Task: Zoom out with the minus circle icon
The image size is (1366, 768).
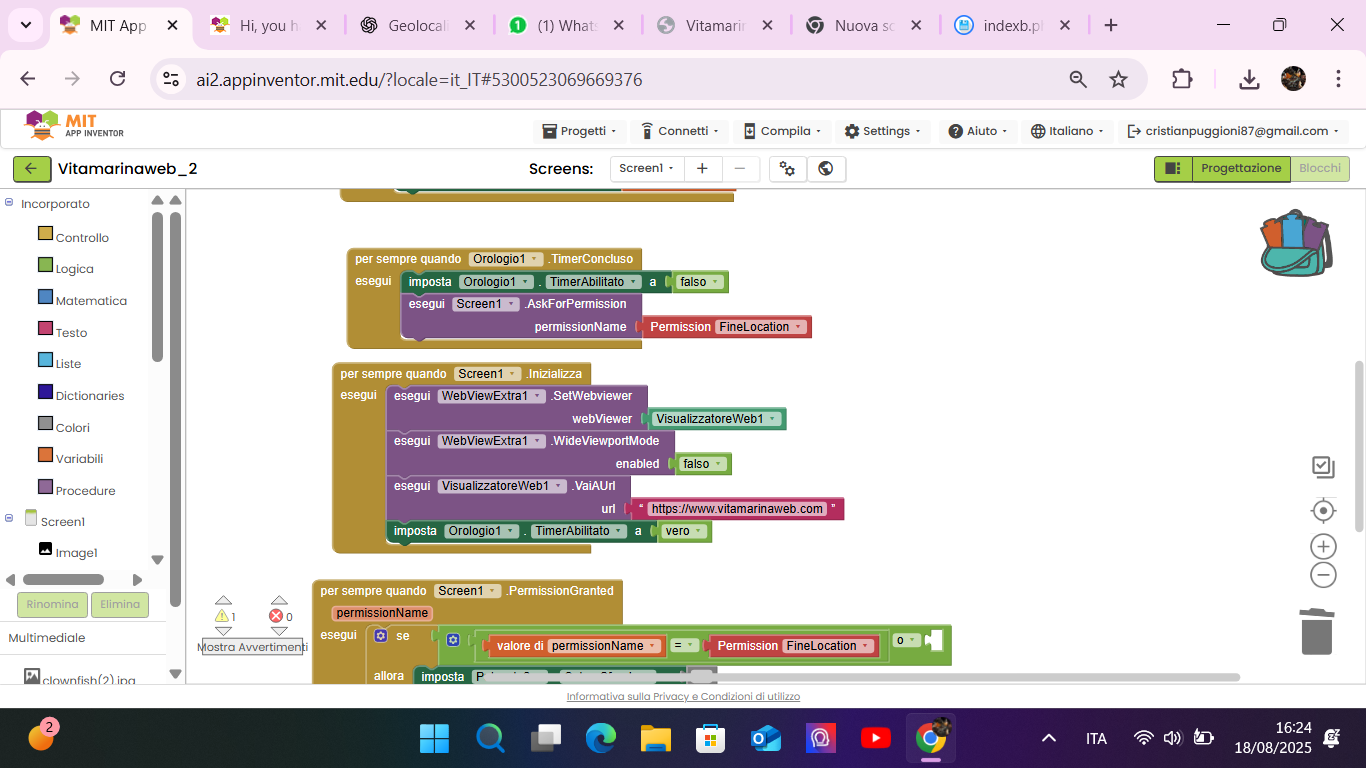Action: tap(1323, 575)
